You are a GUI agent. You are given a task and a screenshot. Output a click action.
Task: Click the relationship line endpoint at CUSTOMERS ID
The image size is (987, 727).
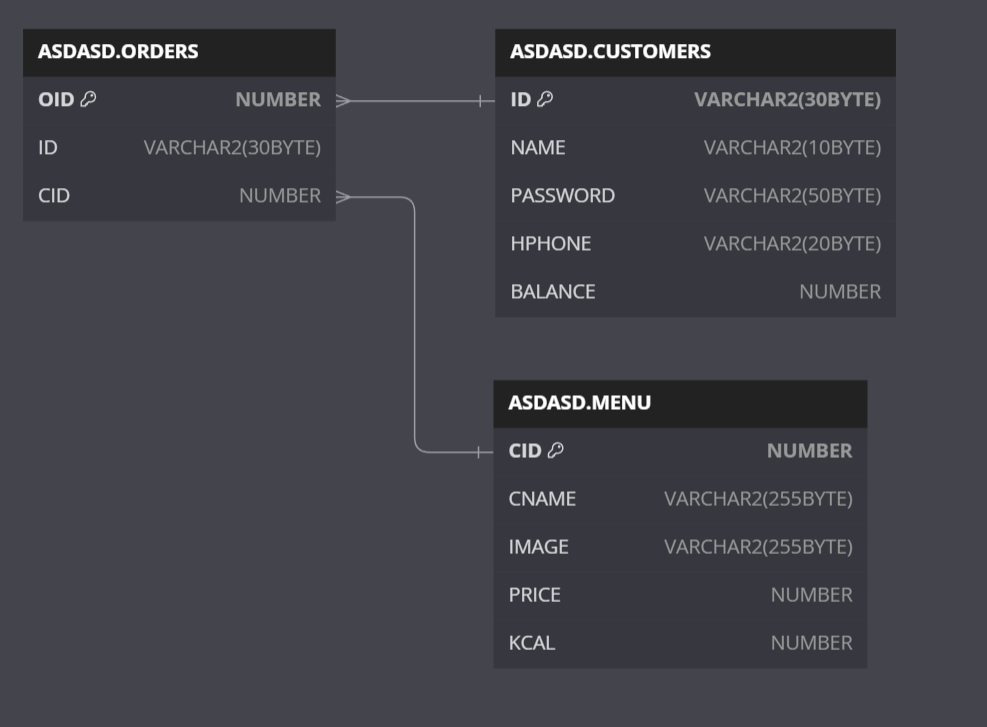pos(482,100)
